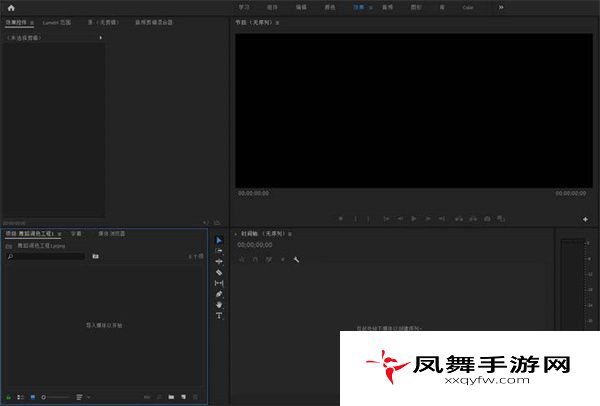600x406 pixels.
Task: Switch to the 颜色 workspace
Action: coord(330,7)
